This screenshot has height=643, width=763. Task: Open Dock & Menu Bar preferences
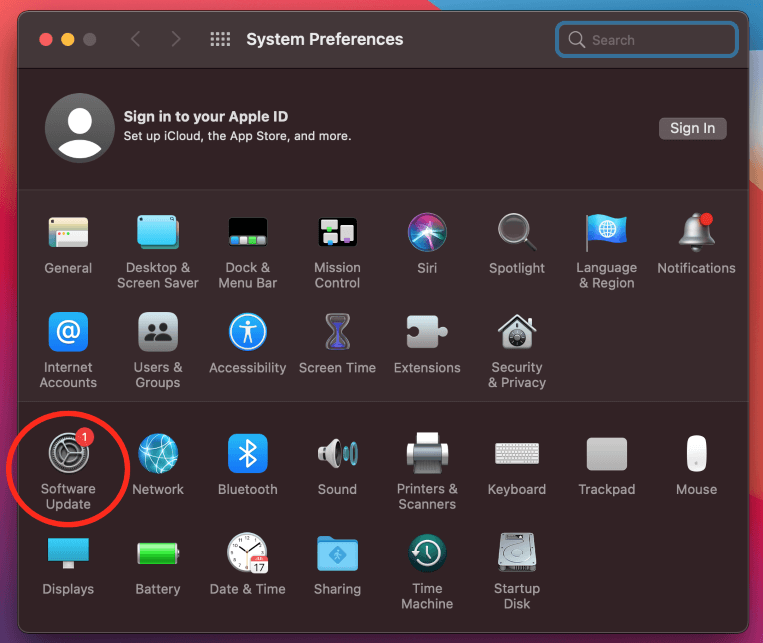(x=247, y=233)
